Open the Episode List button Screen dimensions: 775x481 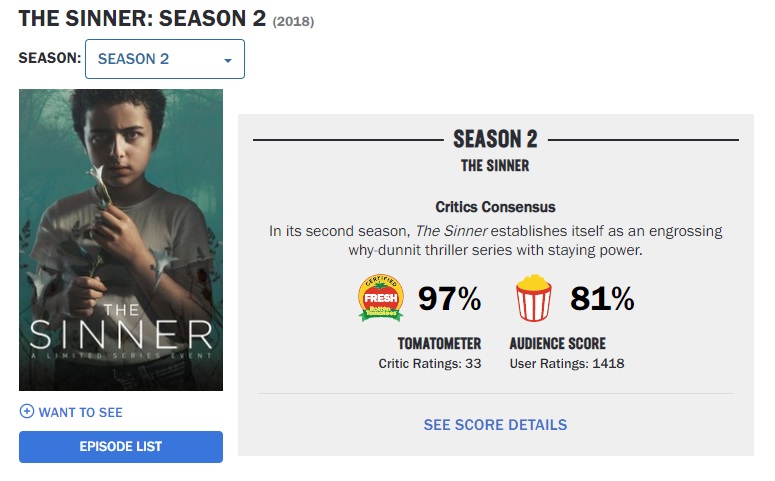(x=121, y=446)
